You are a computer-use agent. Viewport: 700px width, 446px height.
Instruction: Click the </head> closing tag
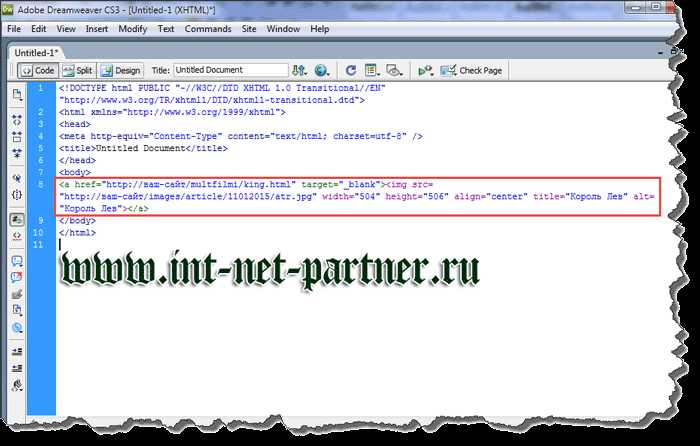point(77,160)
